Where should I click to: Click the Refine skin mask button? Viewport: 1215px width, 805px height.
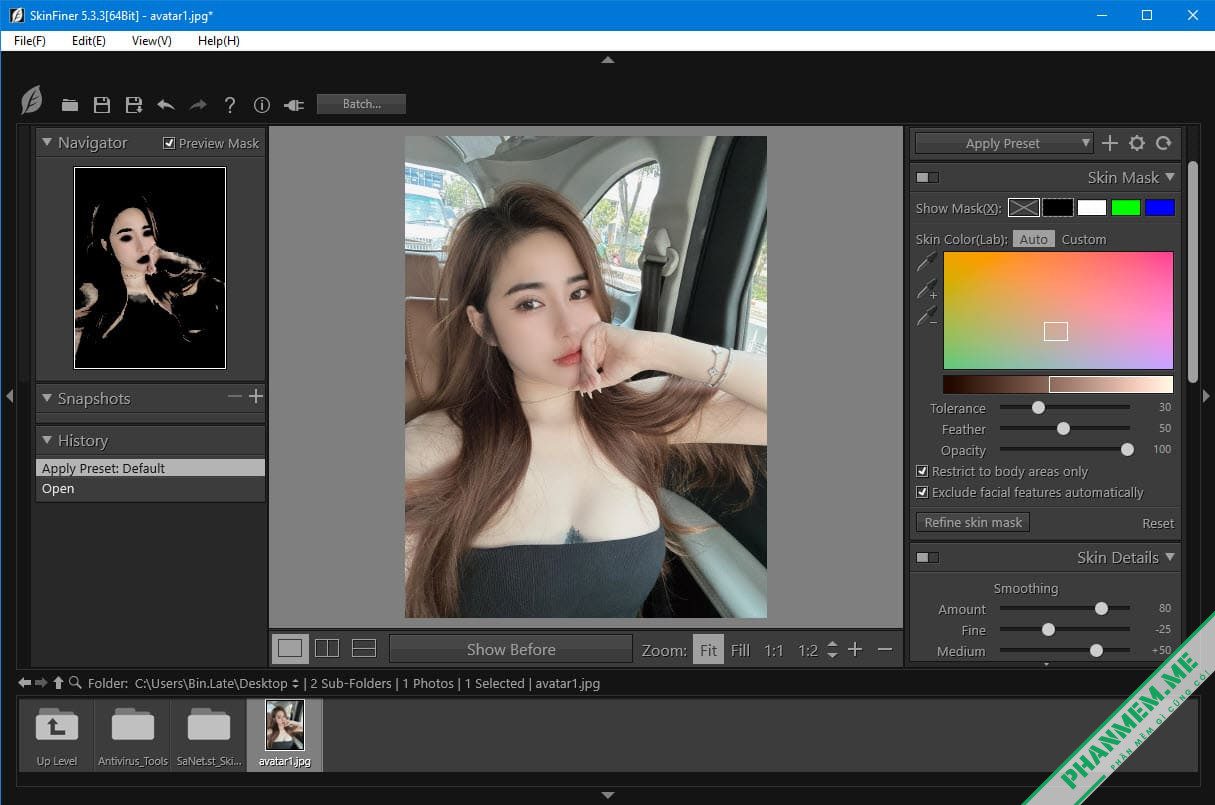(x=973, y=522)
